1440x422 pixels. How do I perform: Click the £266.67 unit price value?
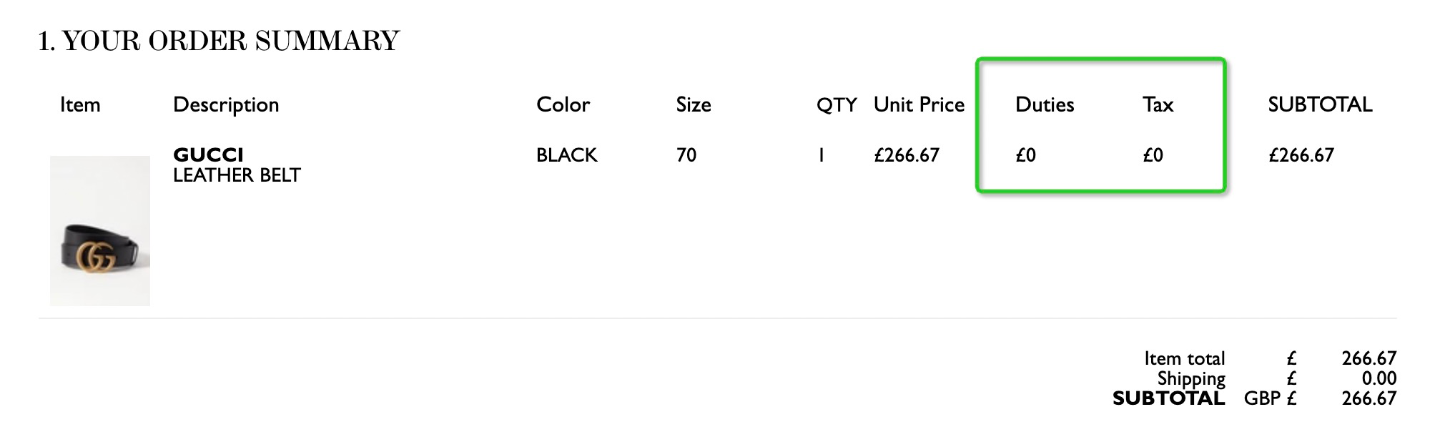[906, 156]
